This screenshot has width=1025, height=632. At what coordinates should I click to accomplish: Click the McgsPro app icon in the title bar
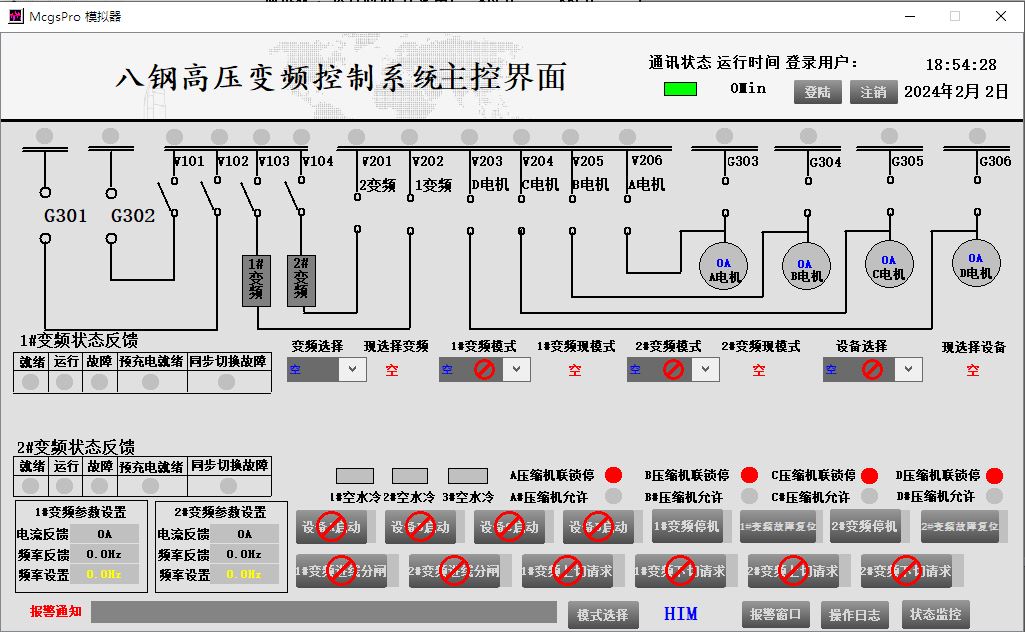(x=16, y=16)
